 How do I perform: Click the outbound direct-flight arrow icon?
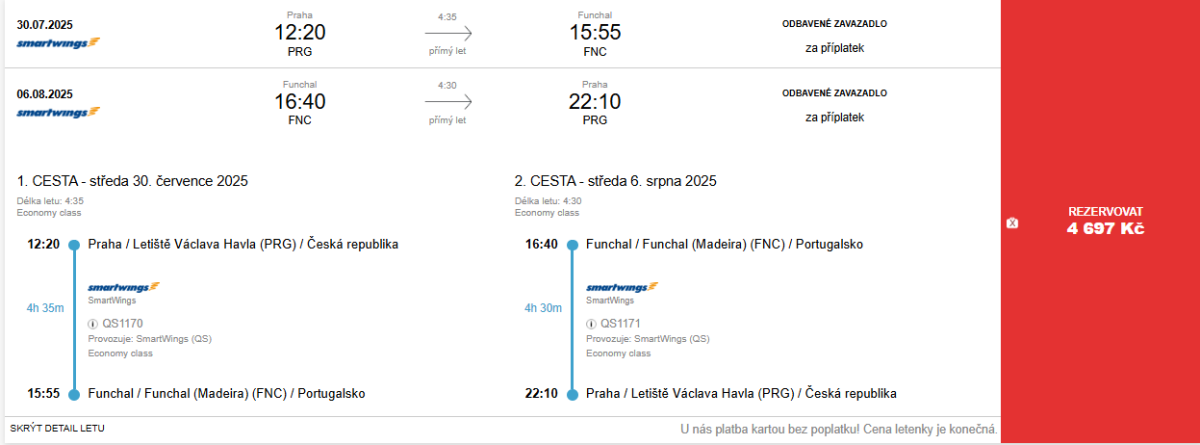click(x=447, y=32)
